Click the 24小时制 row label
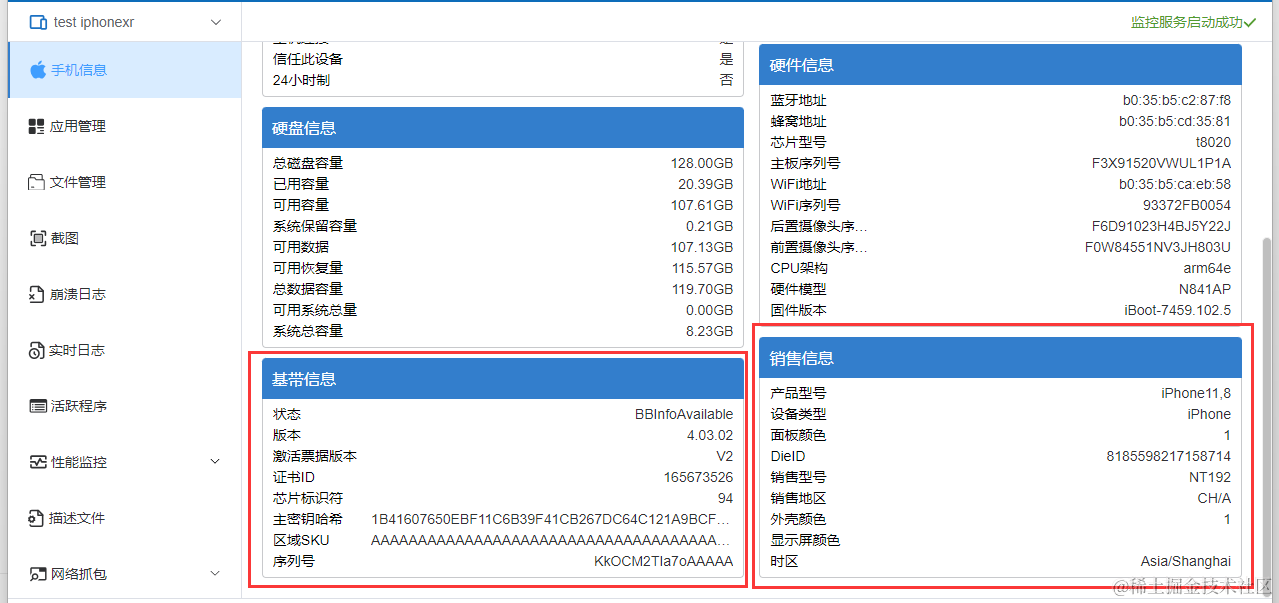1279x603 pixels. [301, 80]
